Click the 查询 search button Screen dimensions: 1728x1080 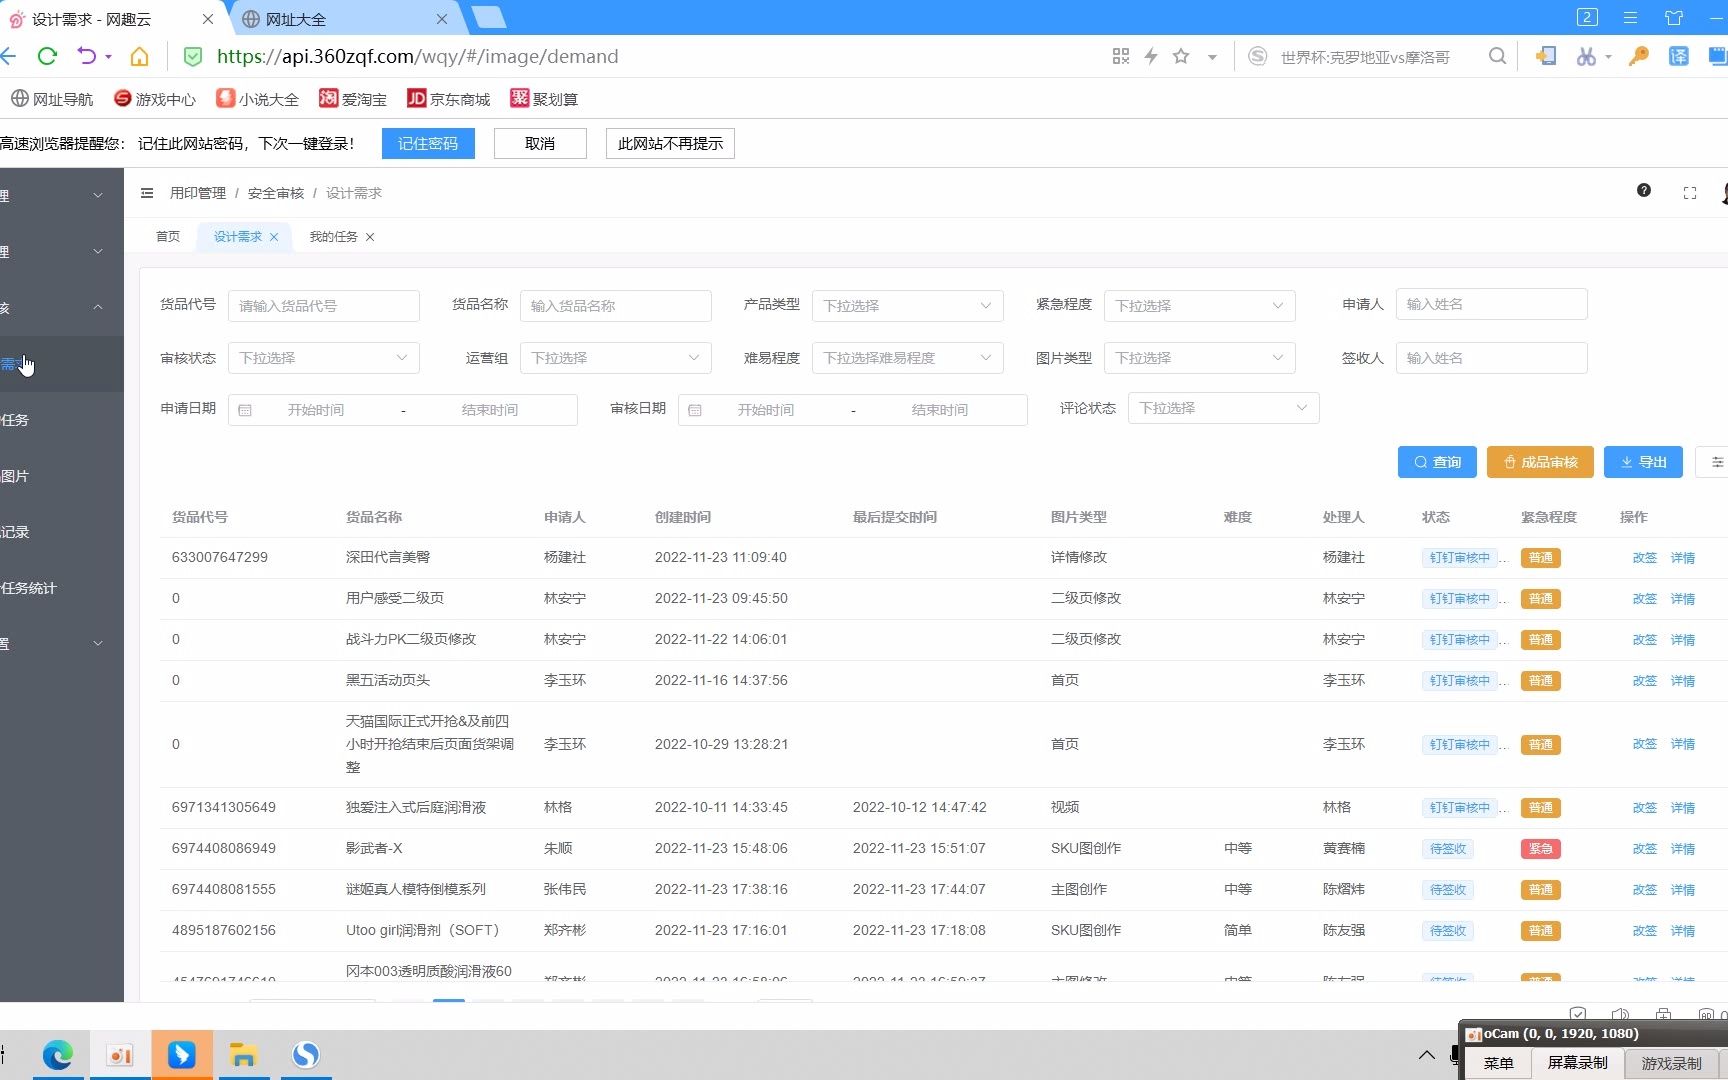(x=1437, y=462)
